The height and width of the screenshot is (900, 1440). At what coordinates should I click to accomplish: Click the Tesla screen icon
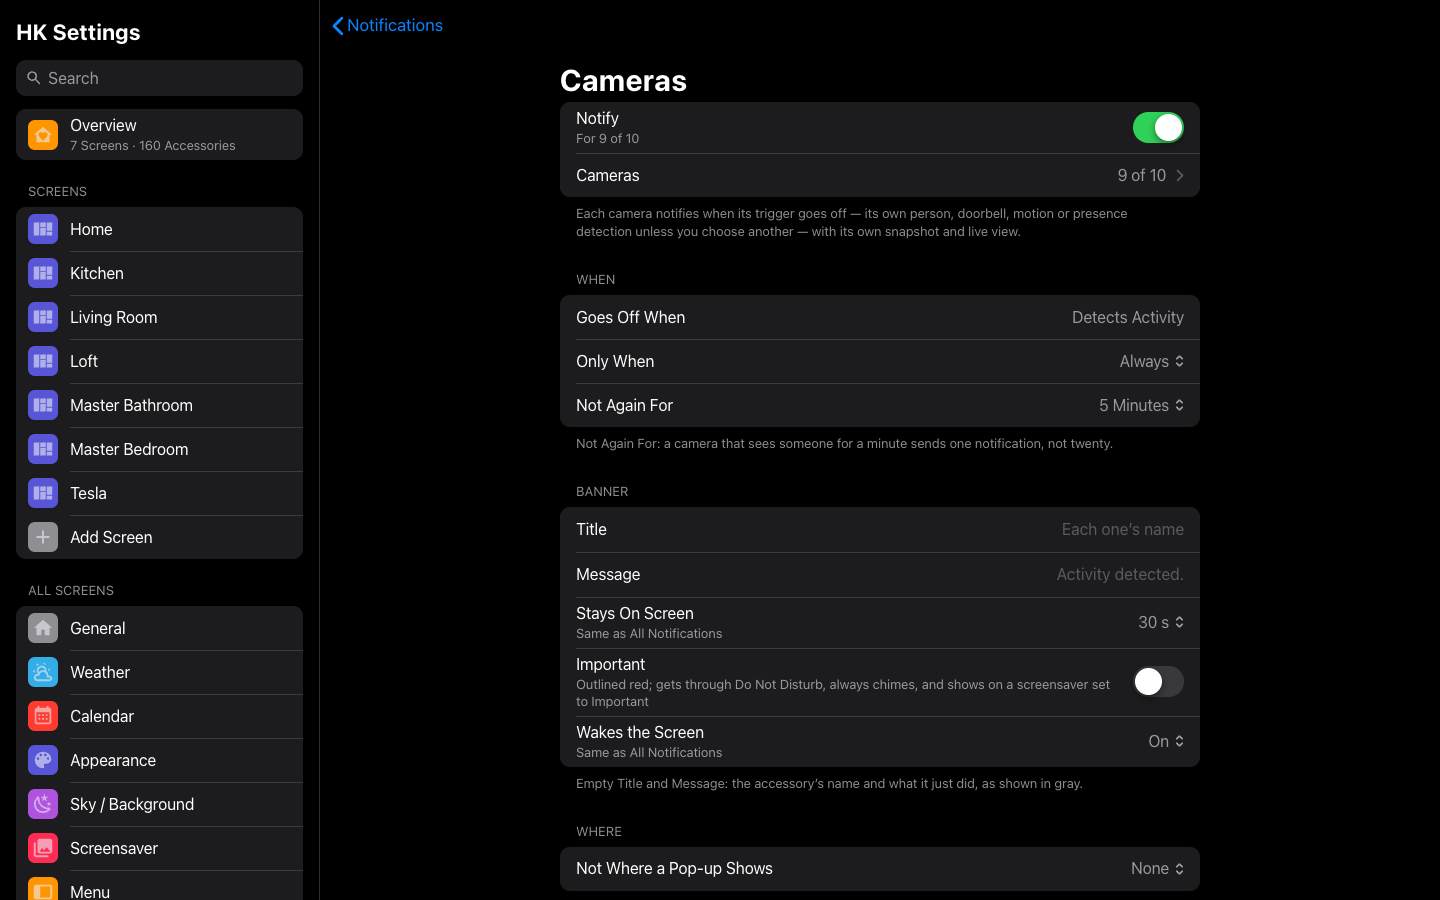(x=43, y=493)
